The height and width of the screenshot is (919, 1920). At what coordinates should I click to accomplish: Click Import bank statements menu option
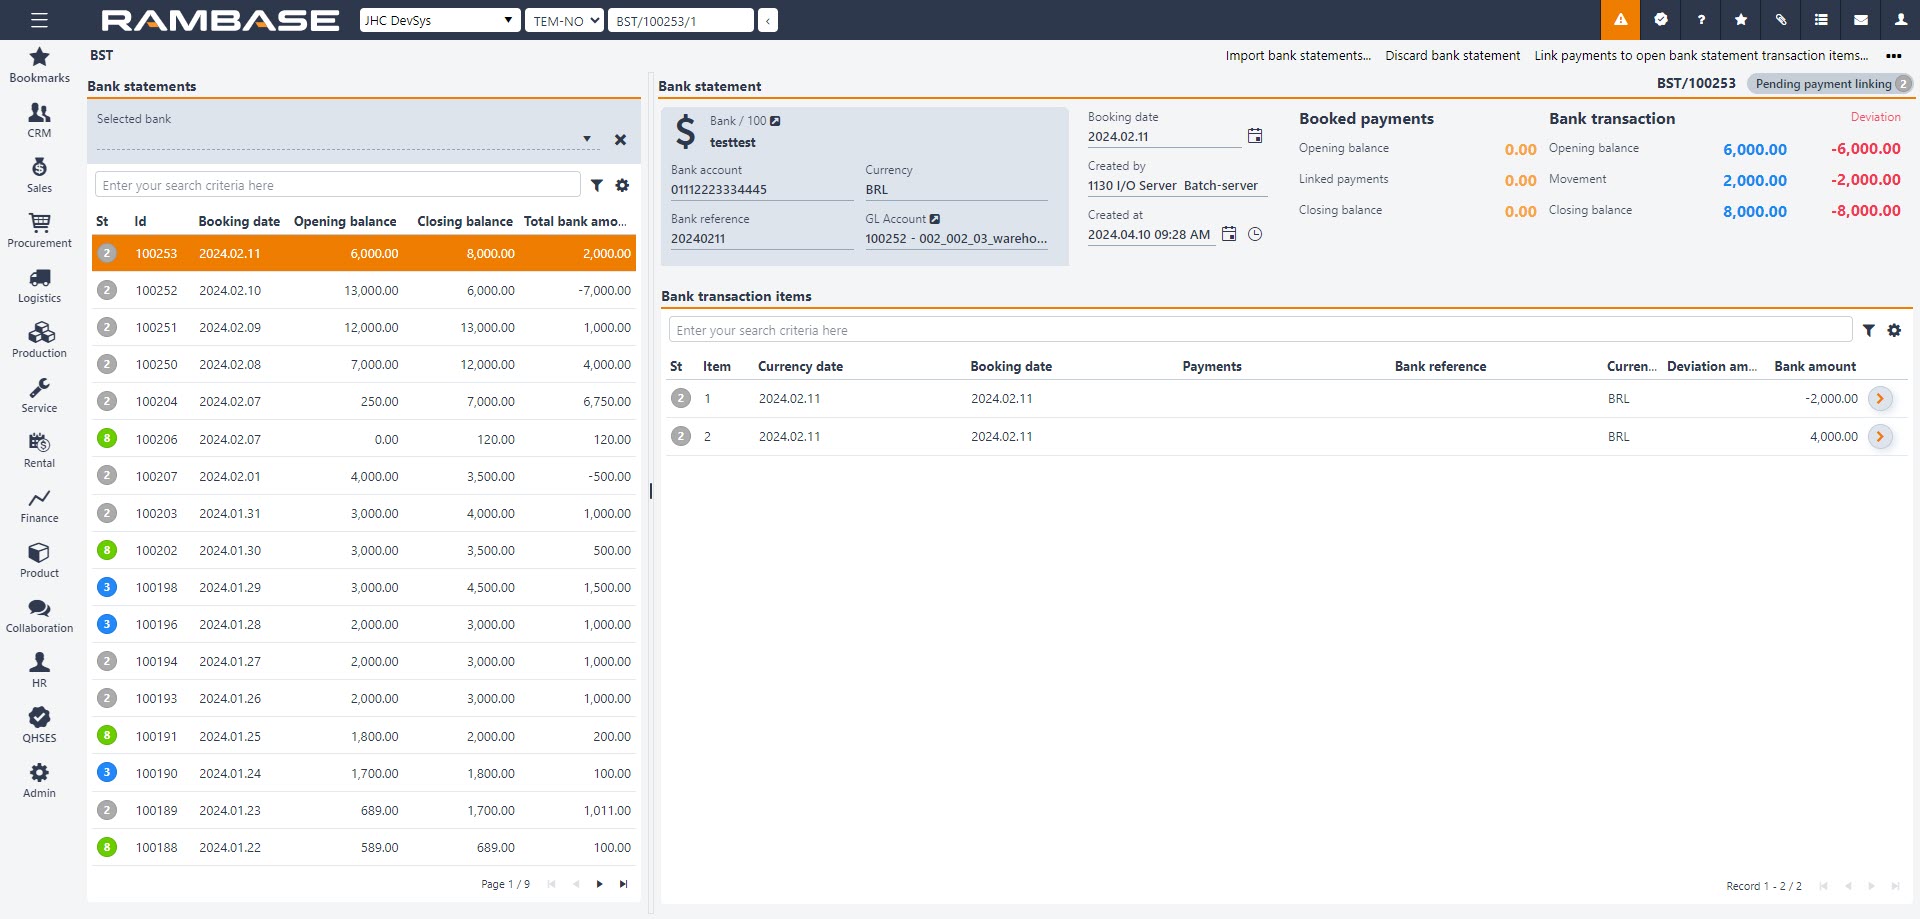pos(1297,56)
